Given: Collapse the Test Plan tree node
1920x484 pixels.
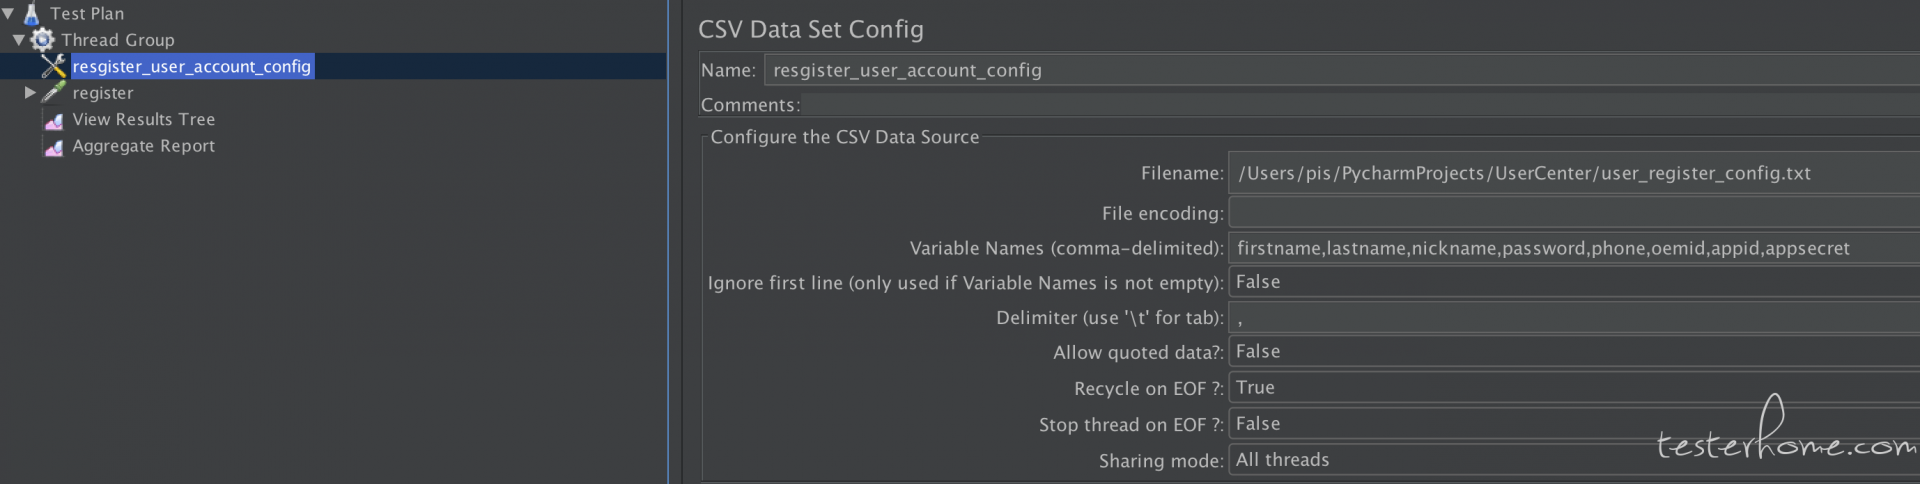Looking at the screenshot, I should click(x=8, y=14).
